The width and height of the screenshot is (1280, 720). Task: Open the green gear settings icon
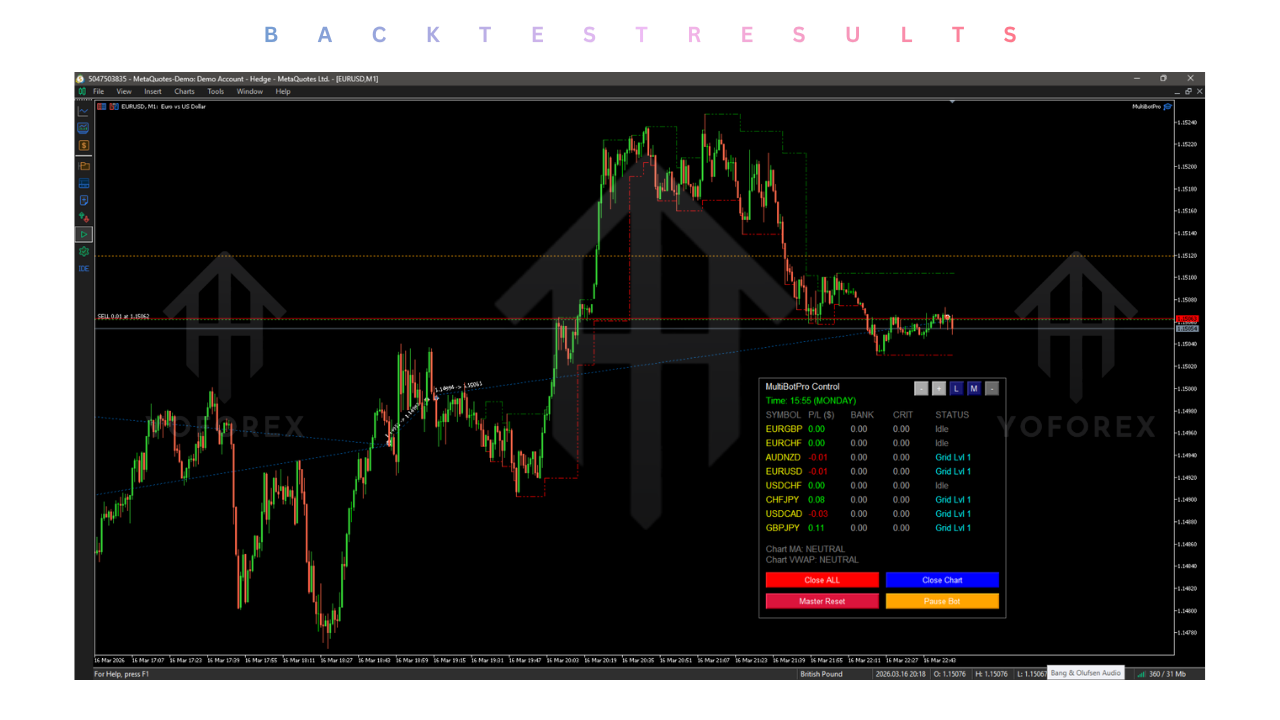[x=84, y=251]
